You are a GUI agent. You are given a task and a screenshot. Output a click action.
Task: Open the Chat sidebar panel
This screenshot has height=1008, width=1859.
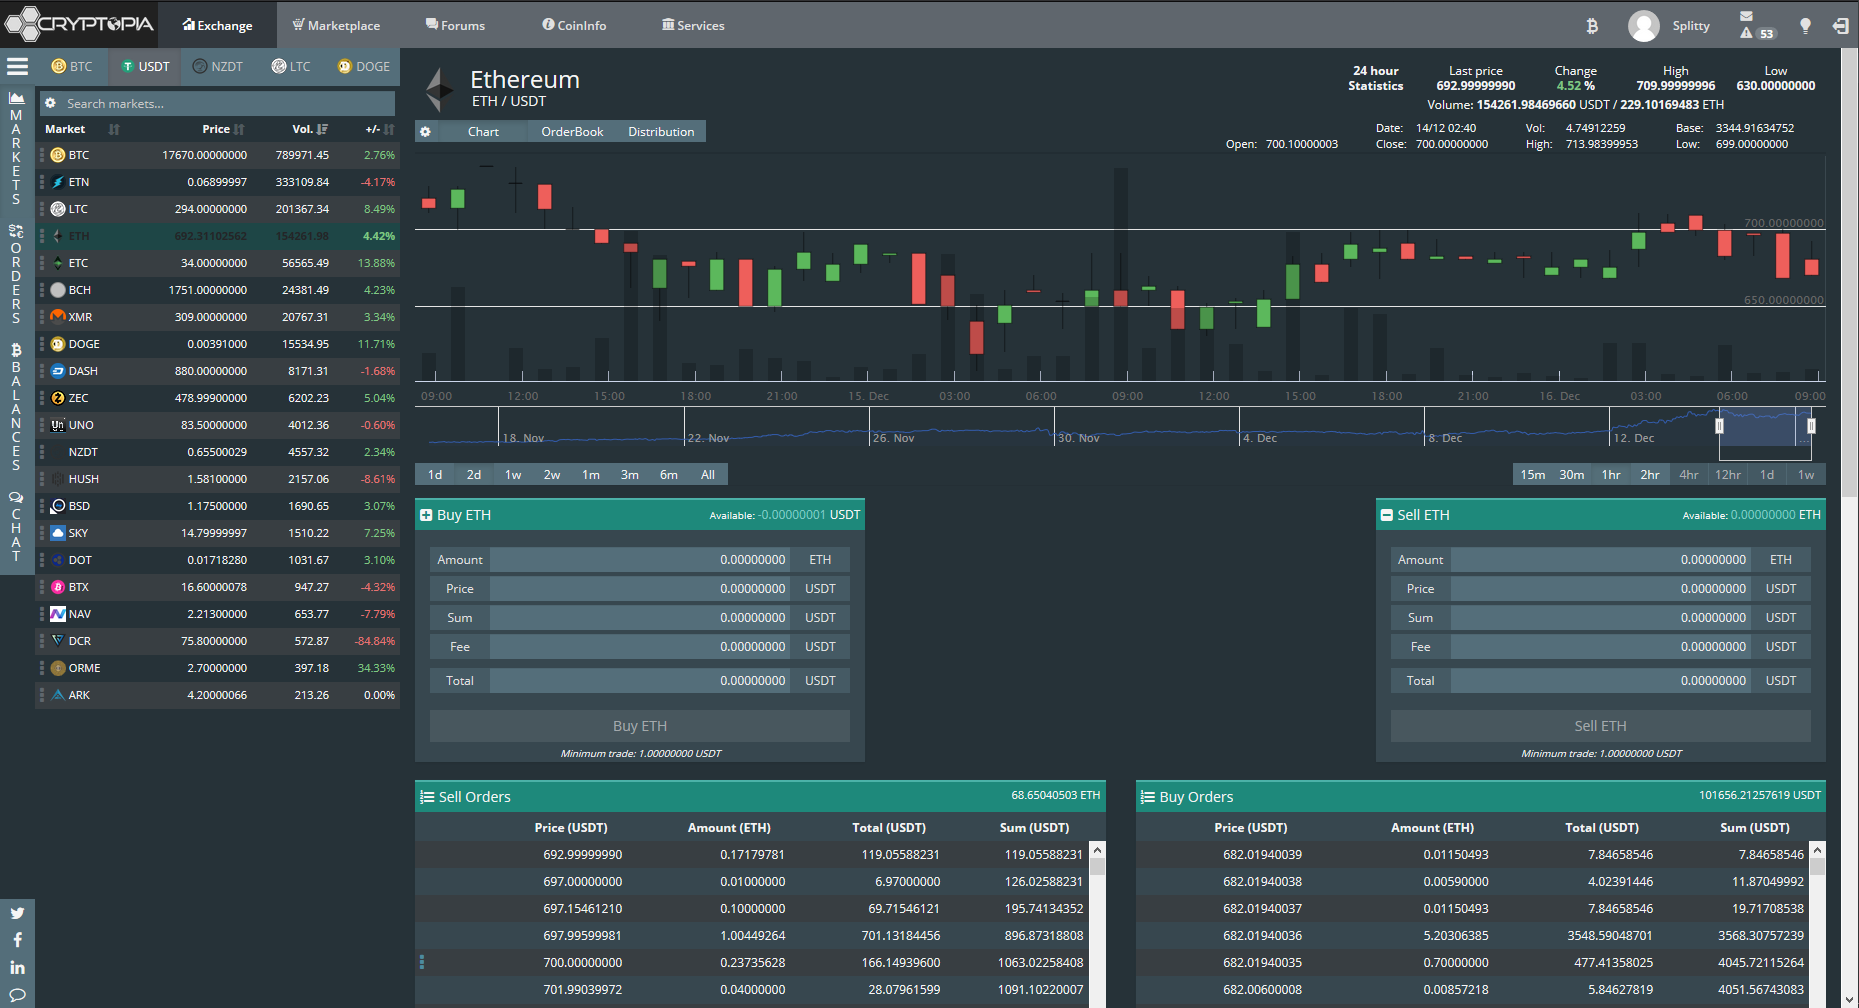click(16, 526)
